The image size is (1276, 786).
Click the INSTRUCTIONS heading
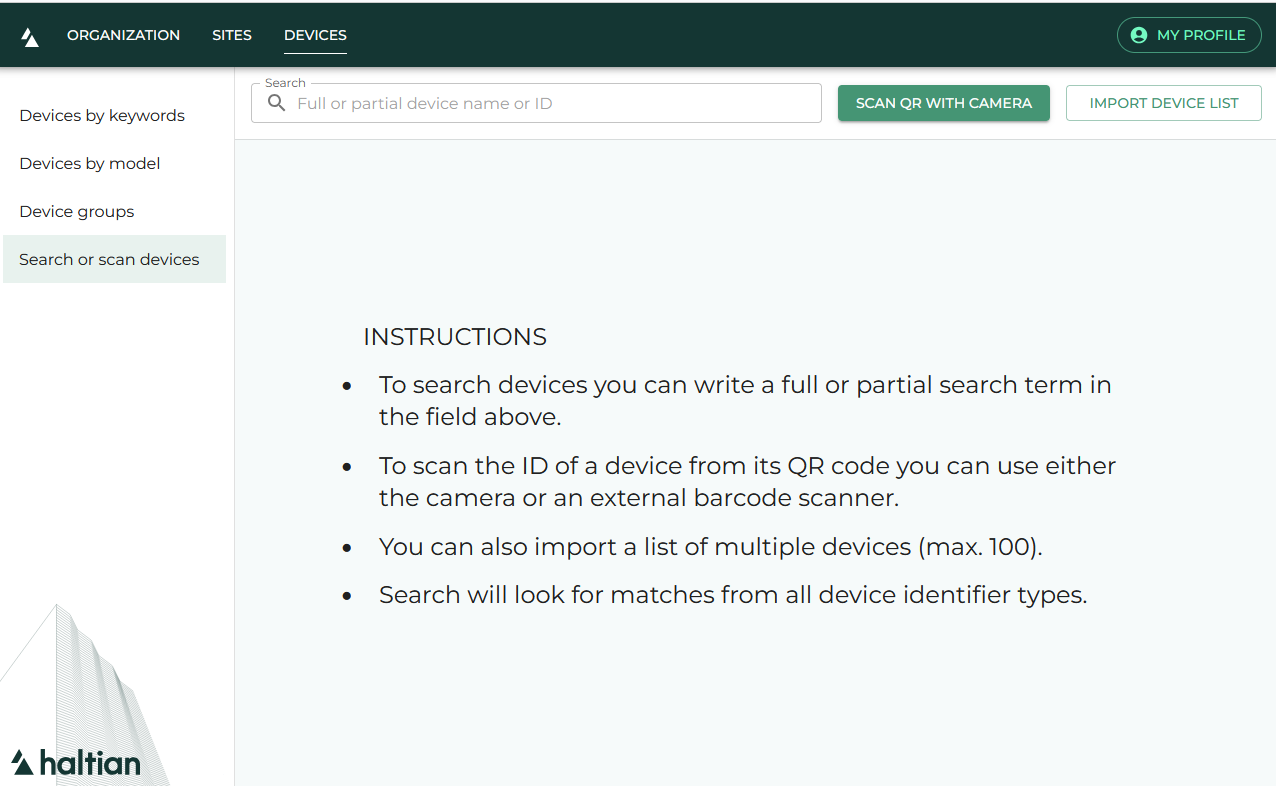(x=455, y=337)
